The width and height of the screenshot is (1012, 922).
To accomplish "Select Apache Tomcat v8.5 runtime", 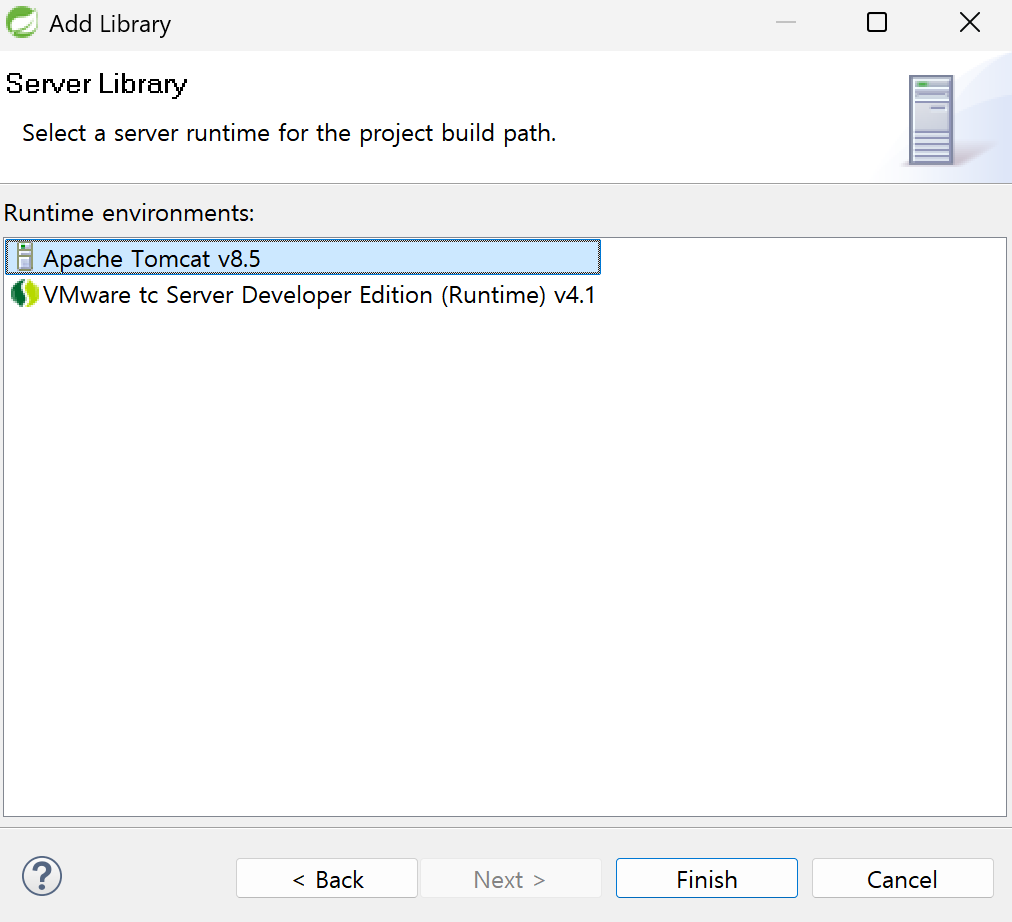I will coord(303,257).
